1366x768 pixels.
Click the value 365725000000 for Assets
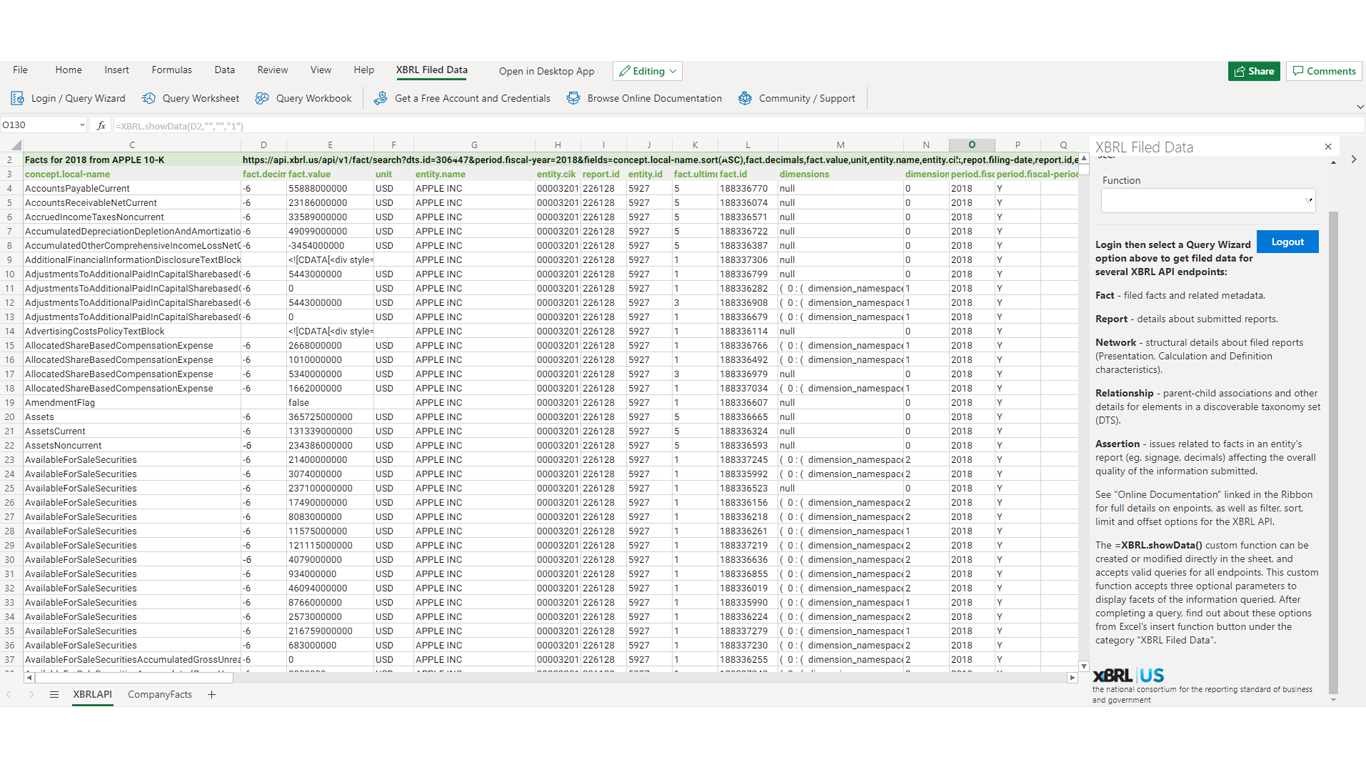point(329,417)
